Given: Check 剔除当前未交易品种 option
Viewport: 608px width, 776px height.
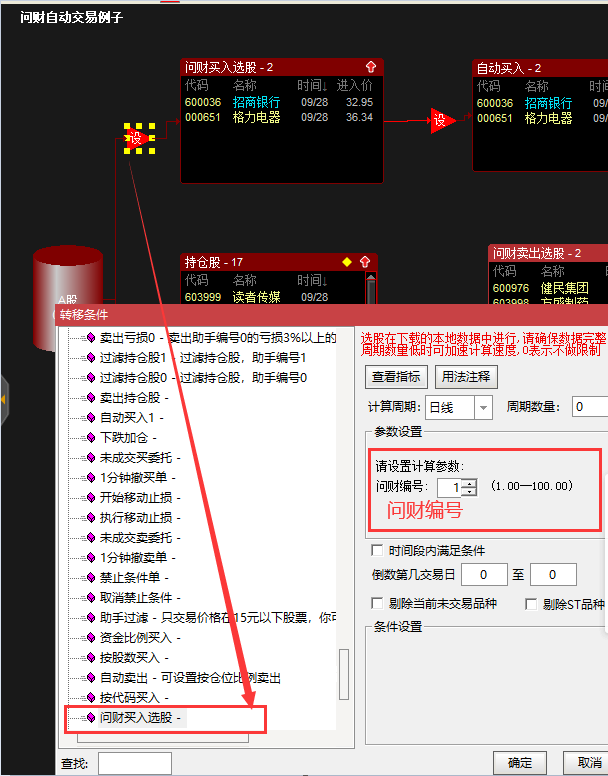Looking at the screenshot, I should tap(377, 604).
